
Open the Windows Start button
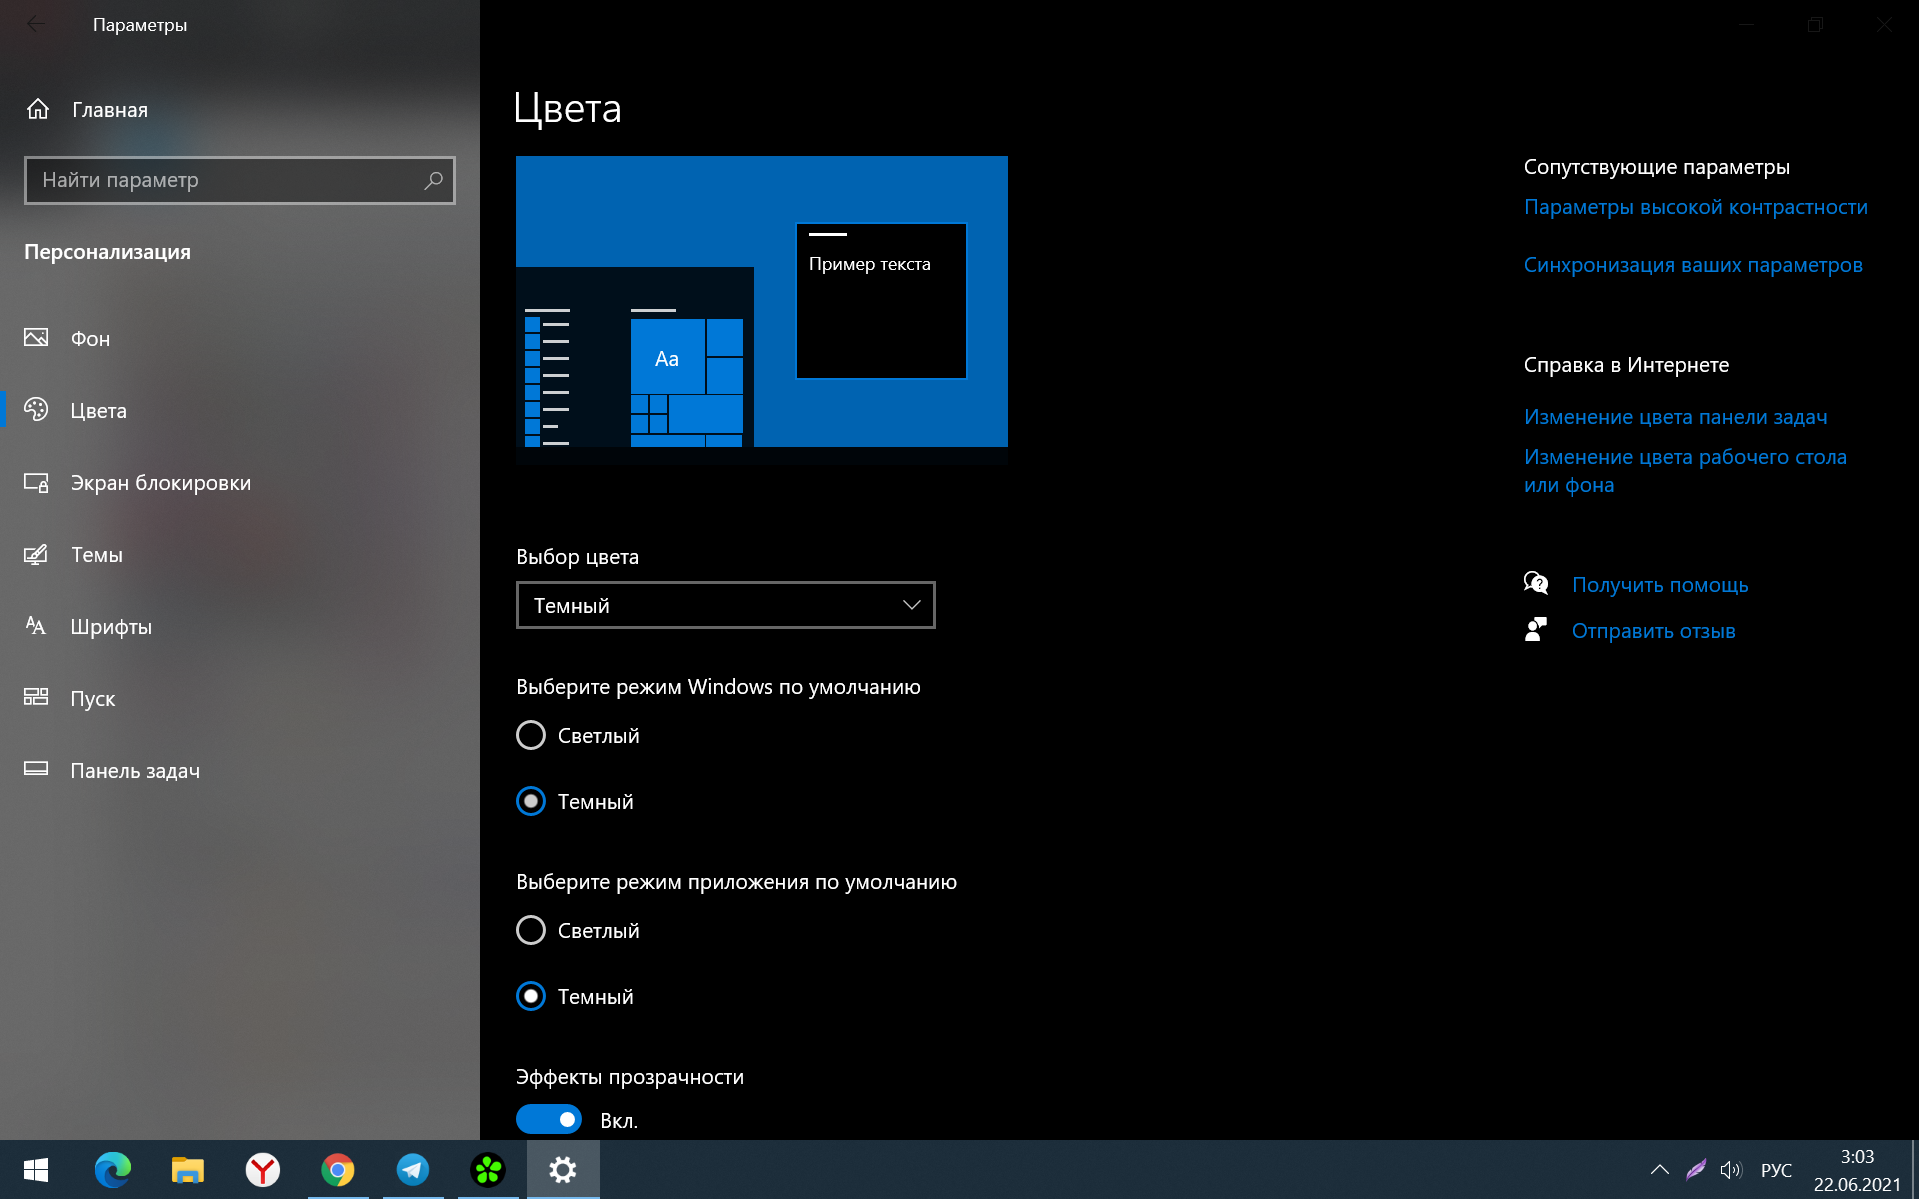pos(36,1170)
